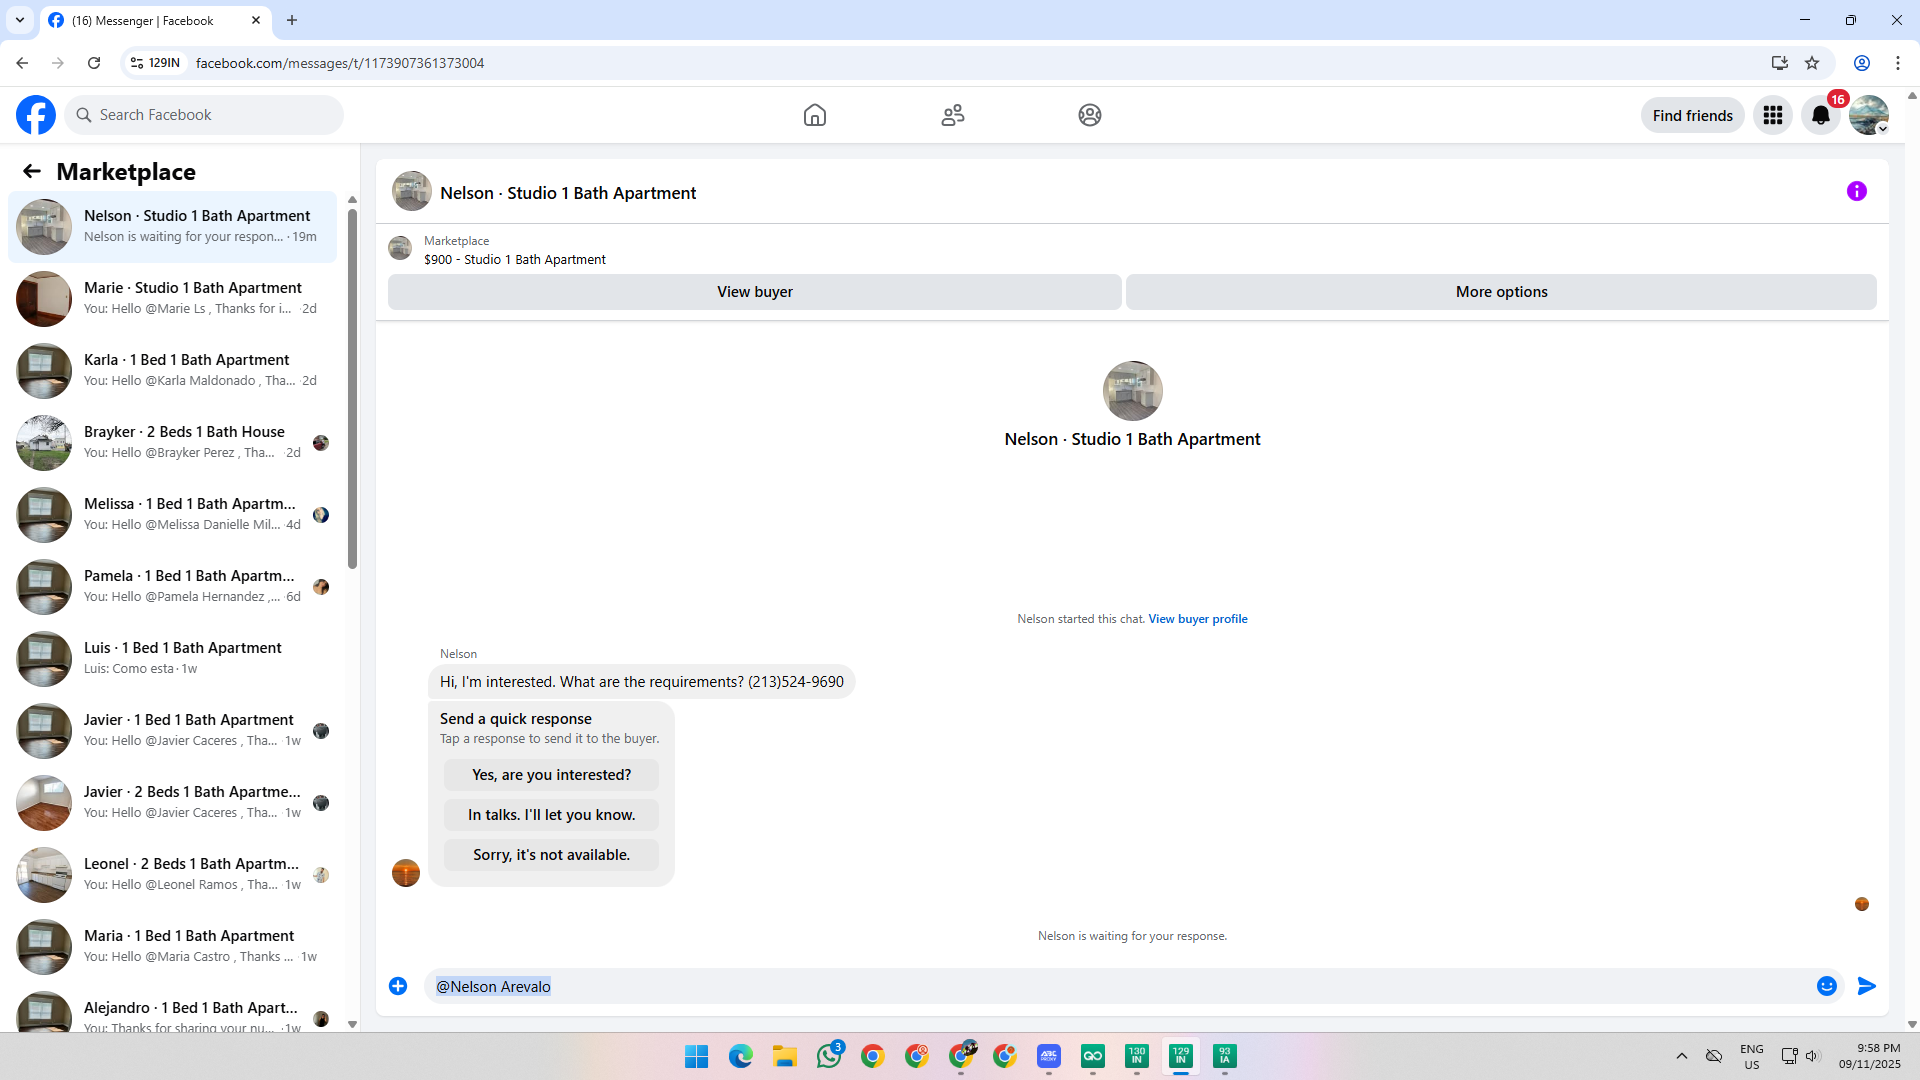Open Javier 2 Beds 1 Bath Apartment chat
Image resolution: width=1920 pixels, height=1080 pixels.
[x=172, y=803]
